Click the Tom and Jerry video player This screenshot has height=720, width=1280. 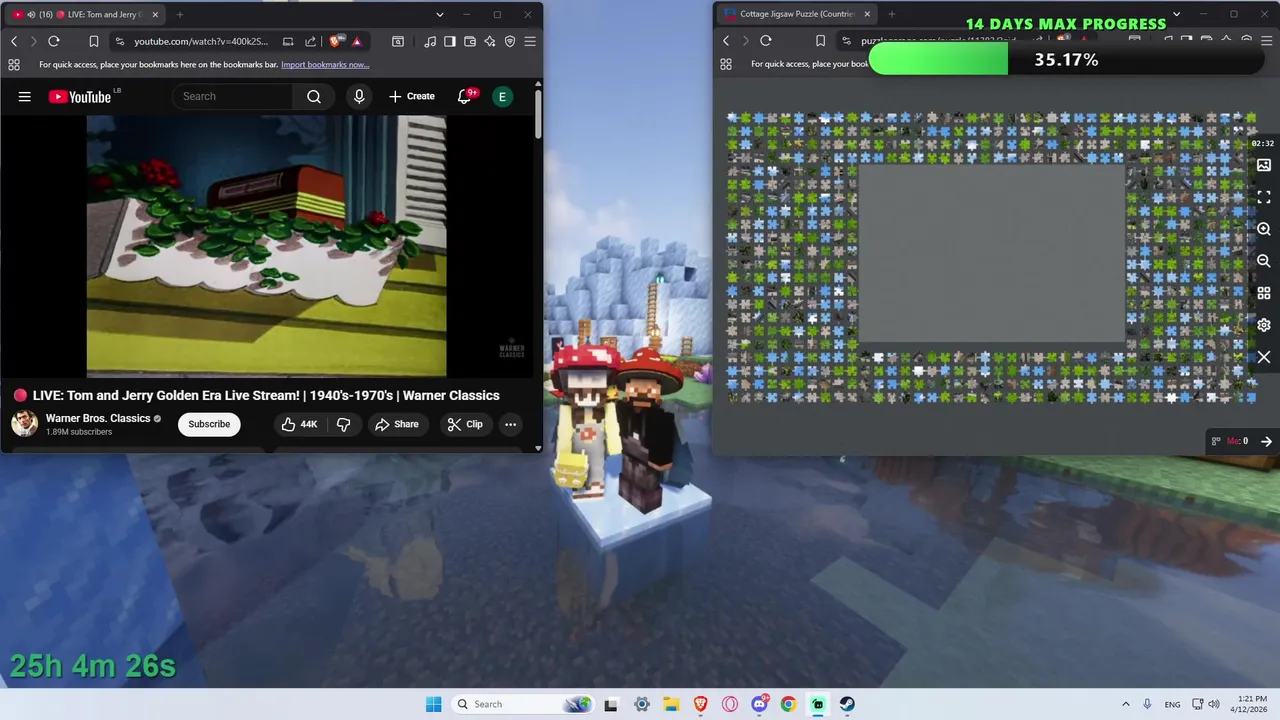(266, 246)
